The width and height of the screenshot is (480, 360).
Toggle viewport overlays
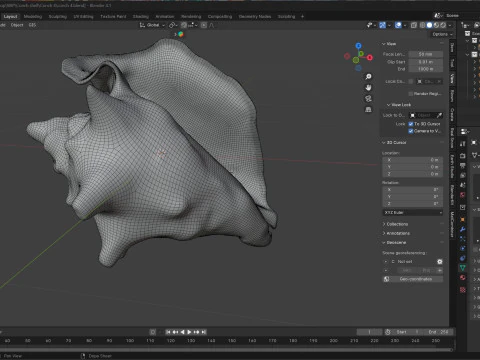coord(398,25)
